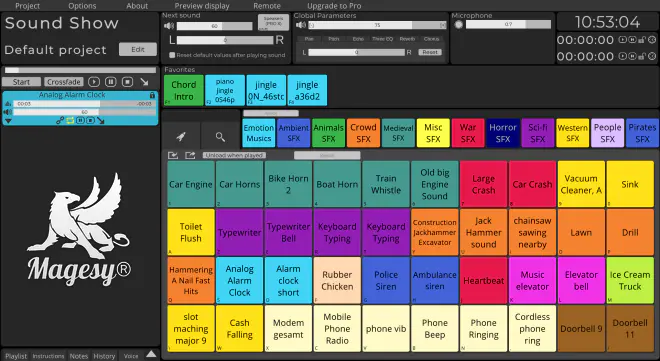660x361 pixels.
Task: Switch to the Horror SFX category
Action: (503, 133)
